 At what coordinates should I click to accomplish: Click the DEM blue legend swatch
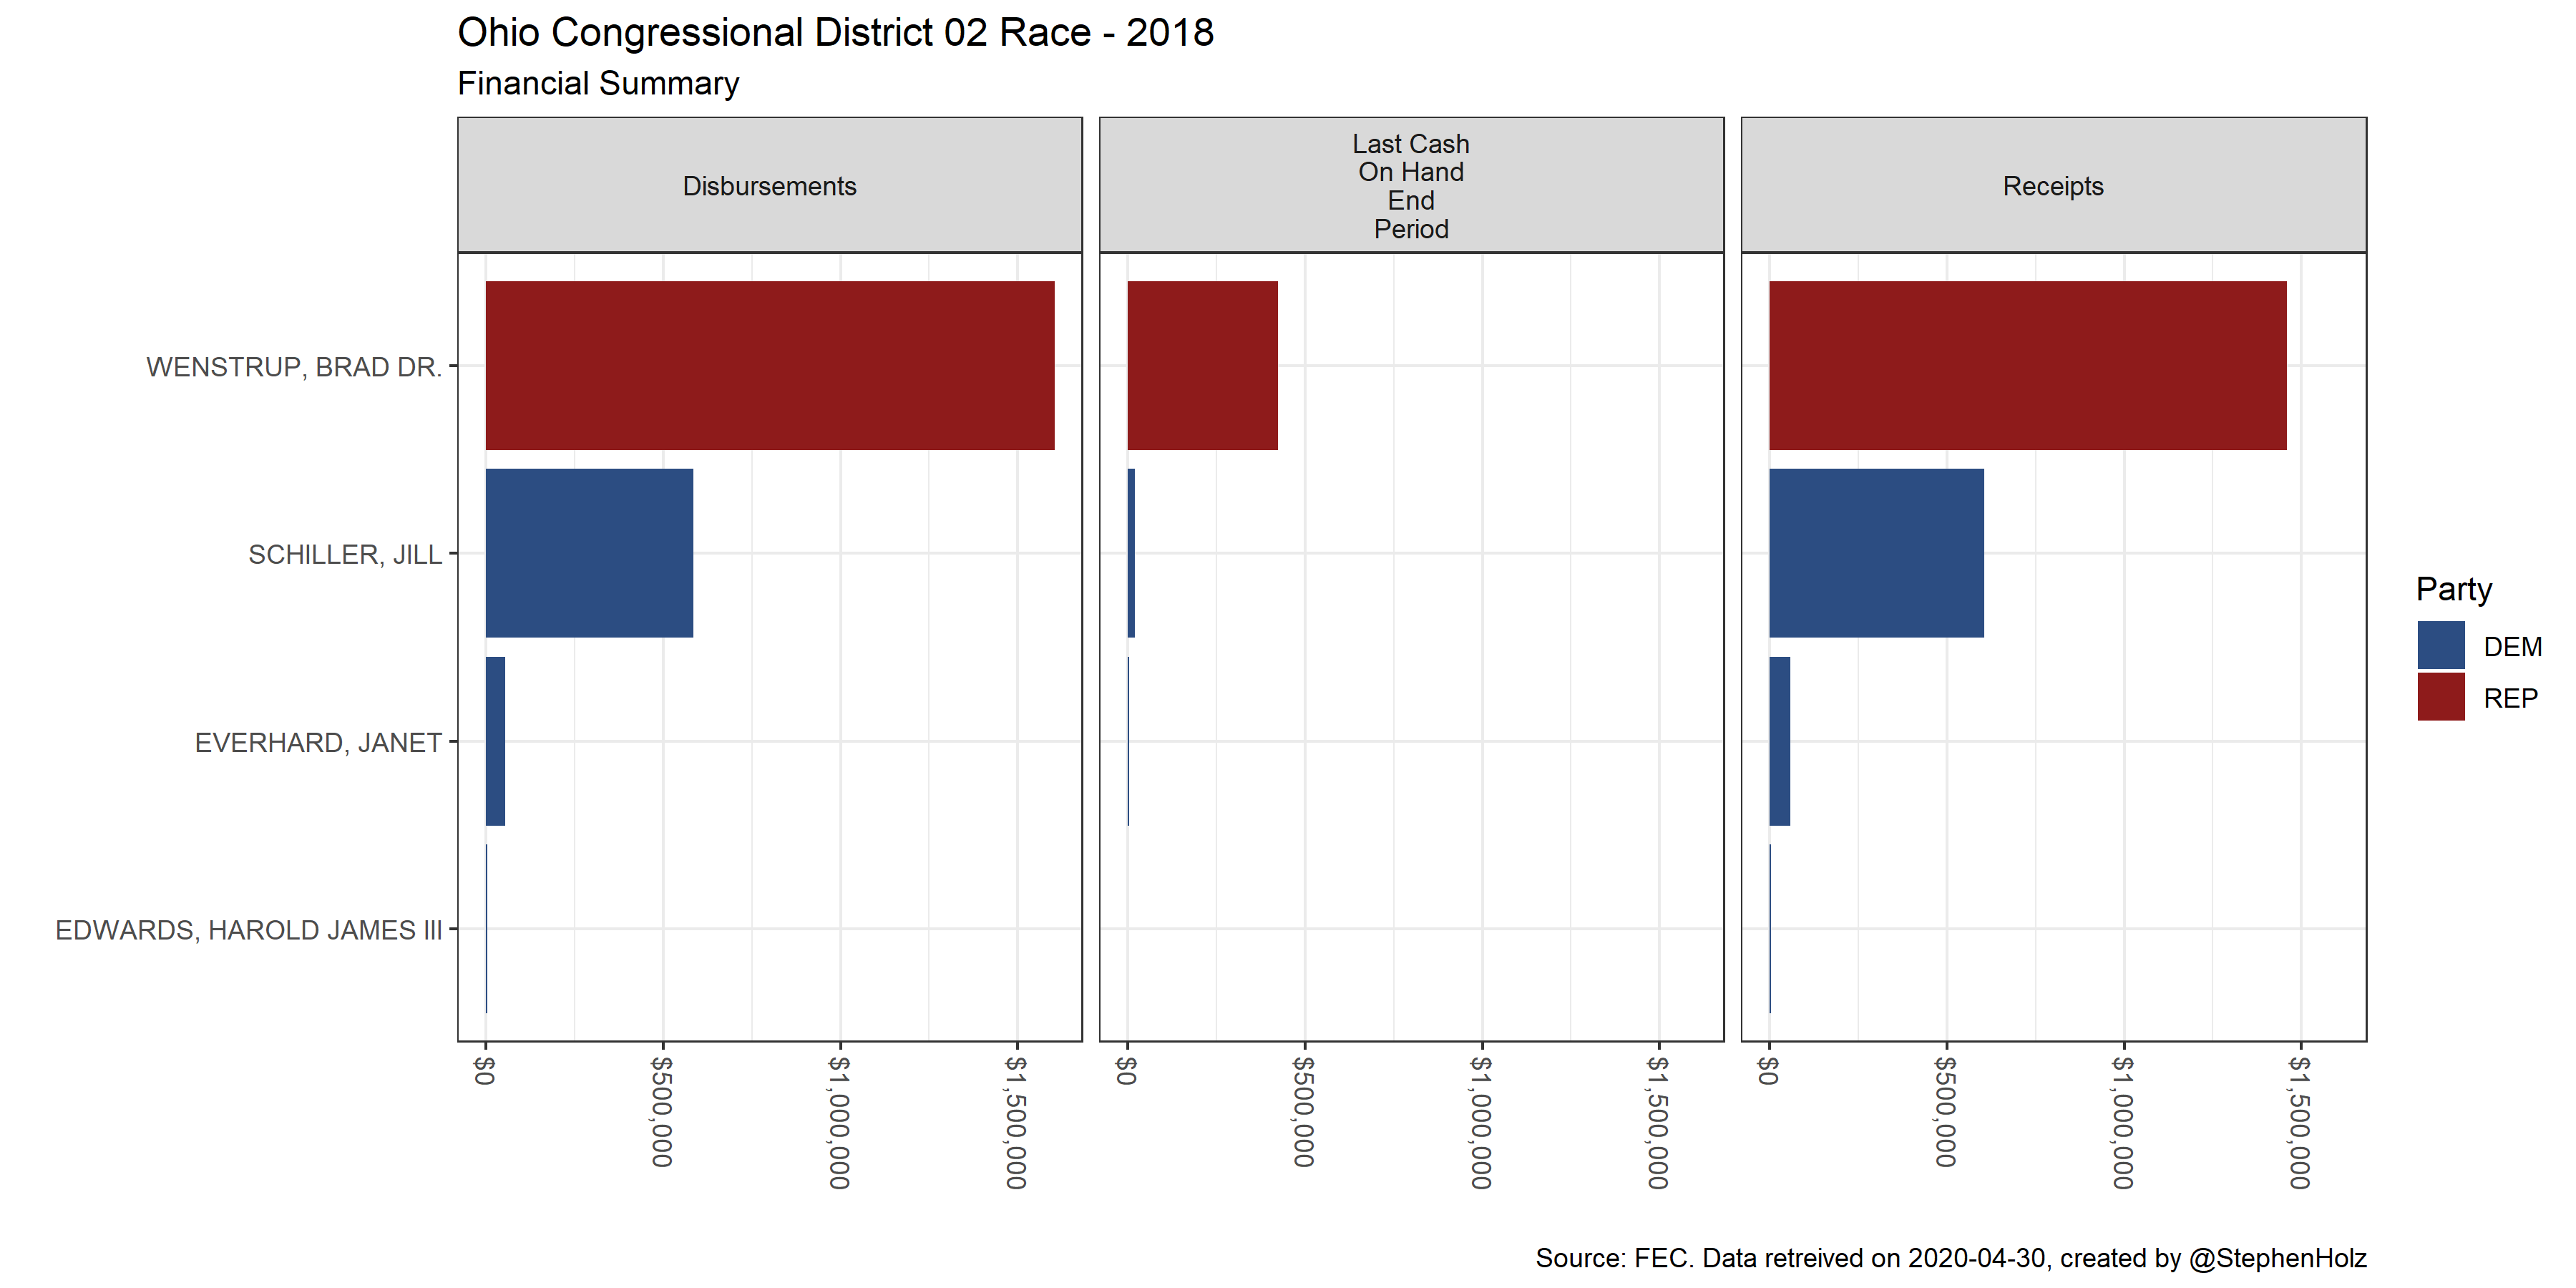2440,645
